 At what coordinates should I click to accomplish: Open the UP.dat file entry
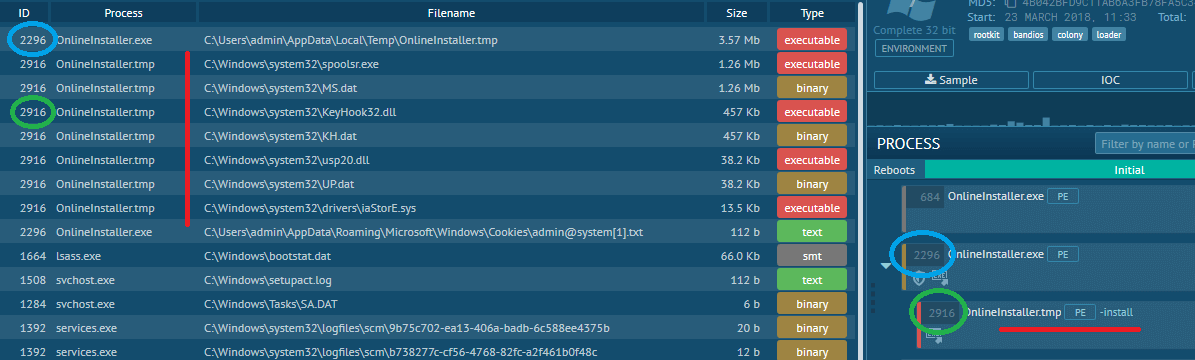coord(279,185)
